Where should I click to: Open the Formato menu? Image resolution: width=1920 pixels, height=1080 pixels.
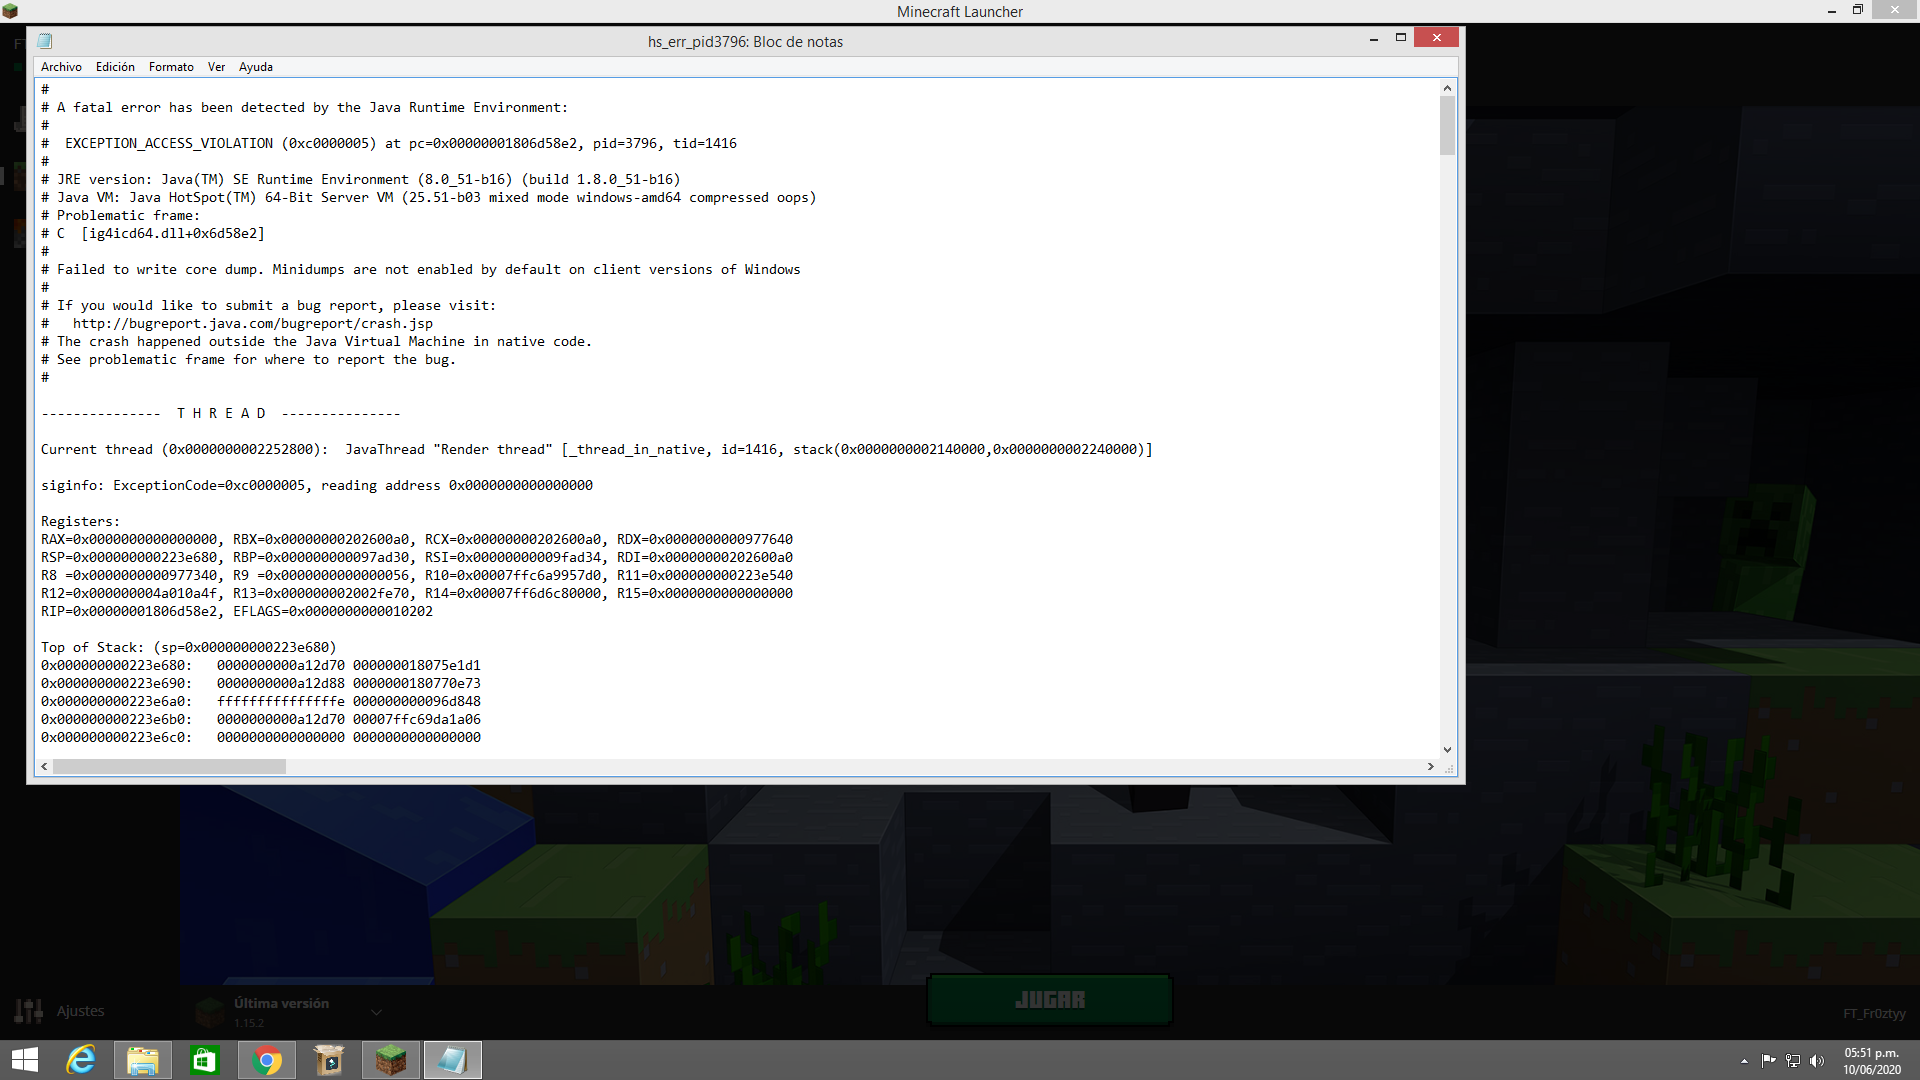point(171,67)
